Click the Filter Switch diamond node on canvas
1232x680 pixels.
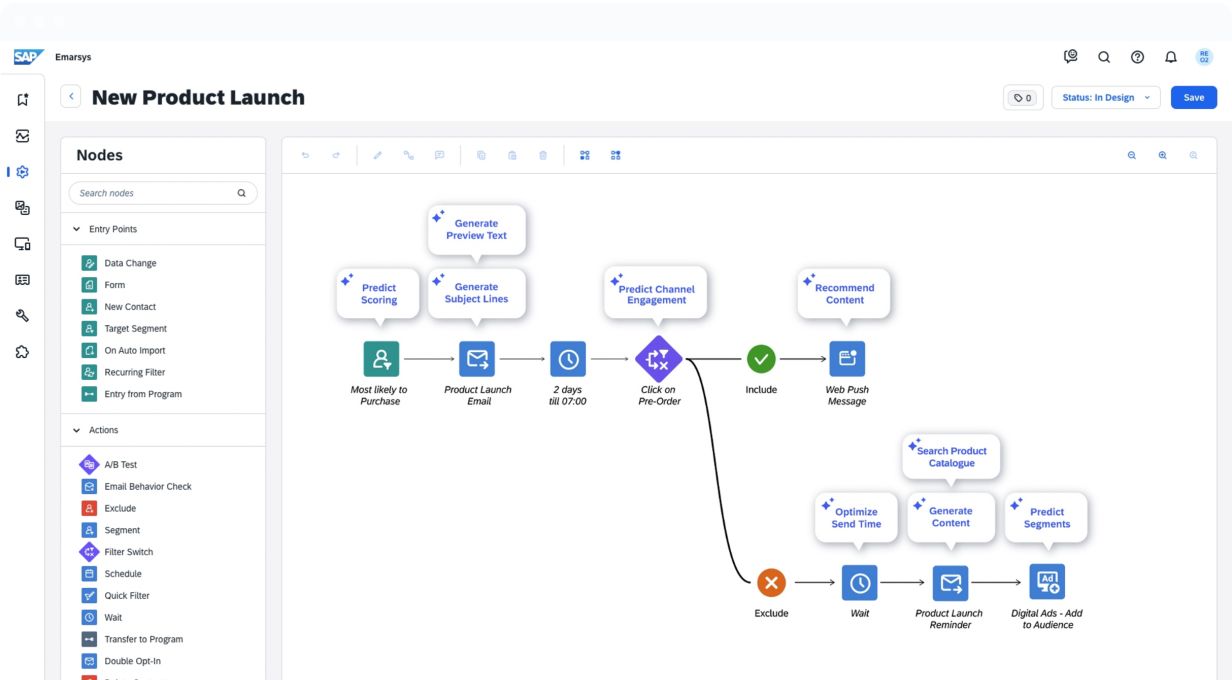658,358
